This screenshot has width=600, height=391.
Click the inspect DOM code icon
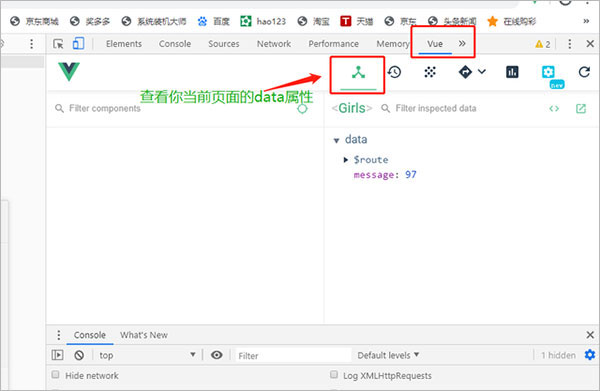pos(554,109)
